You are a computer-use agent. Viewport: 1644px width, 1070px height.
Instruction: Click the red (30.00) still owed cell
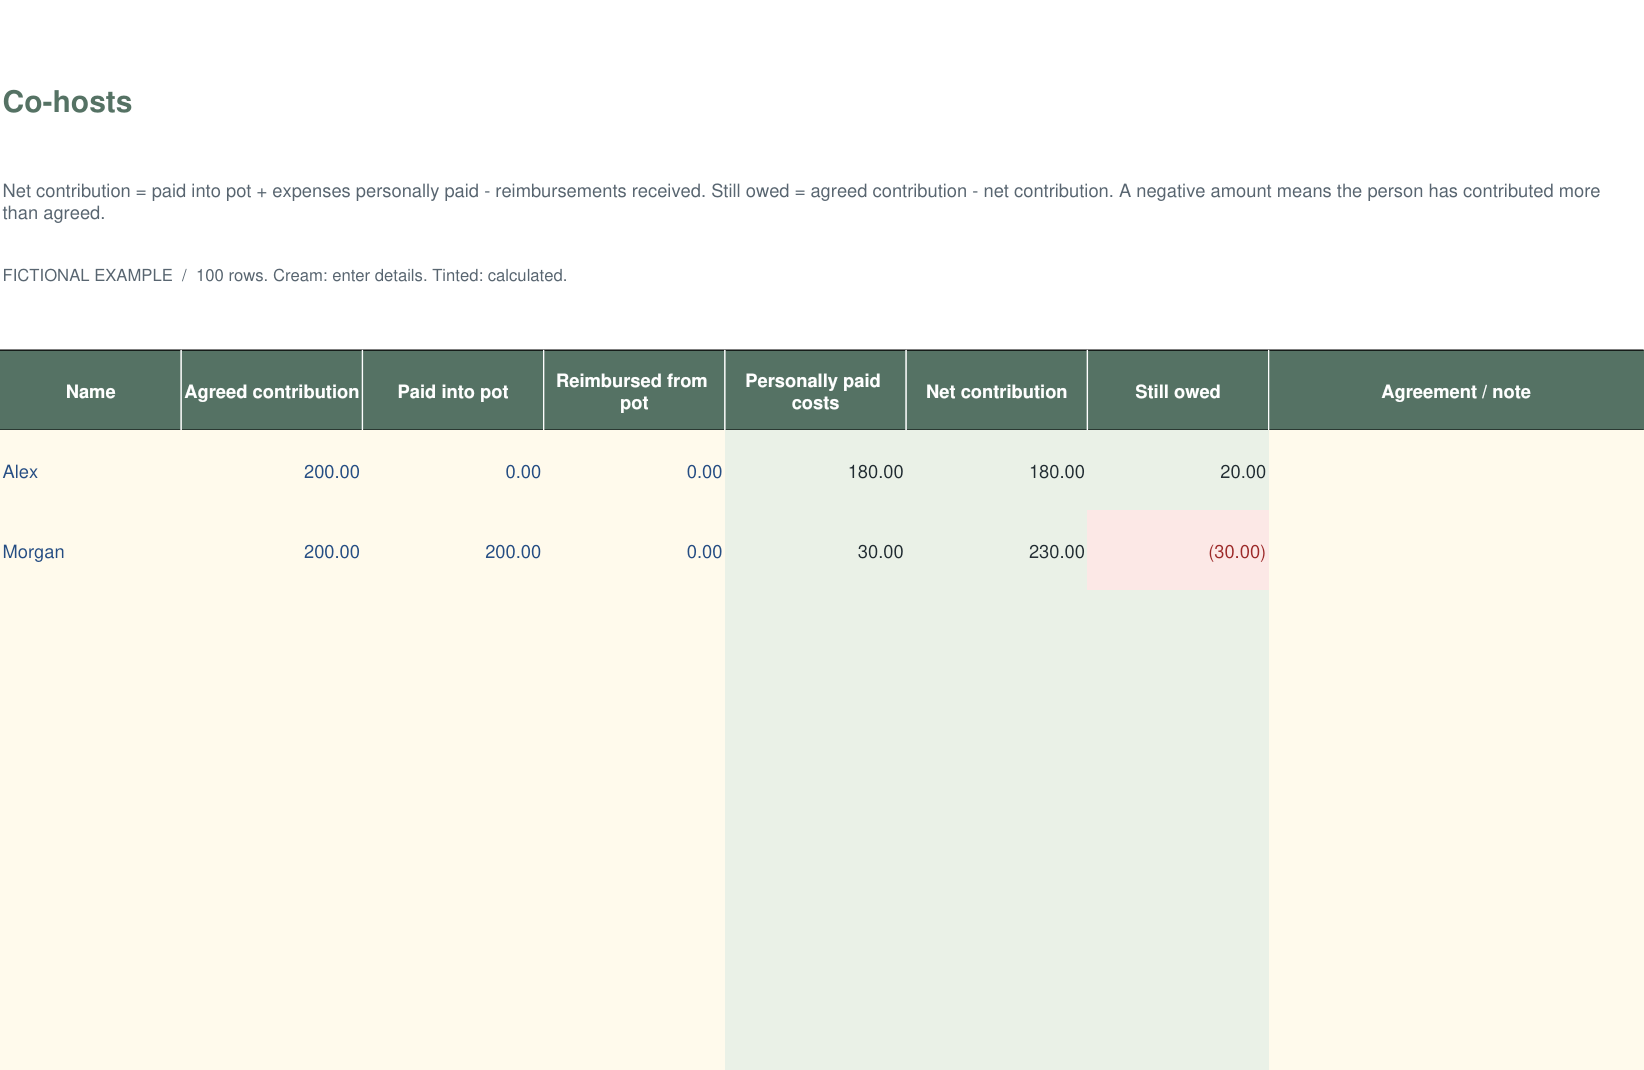click(x=1178, y=551)
